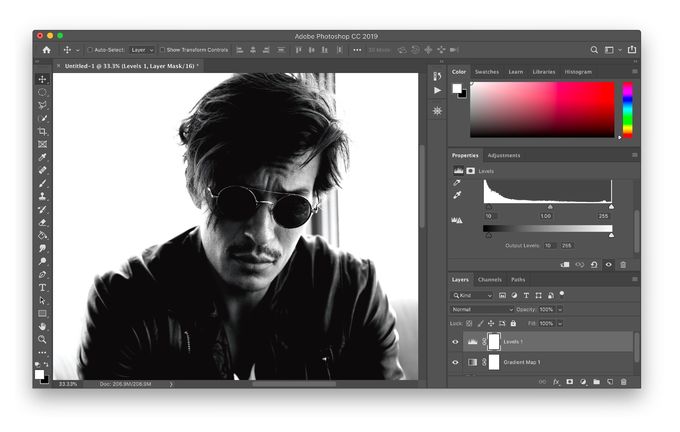Open the Color panel flyout menu

coord(634,72)
